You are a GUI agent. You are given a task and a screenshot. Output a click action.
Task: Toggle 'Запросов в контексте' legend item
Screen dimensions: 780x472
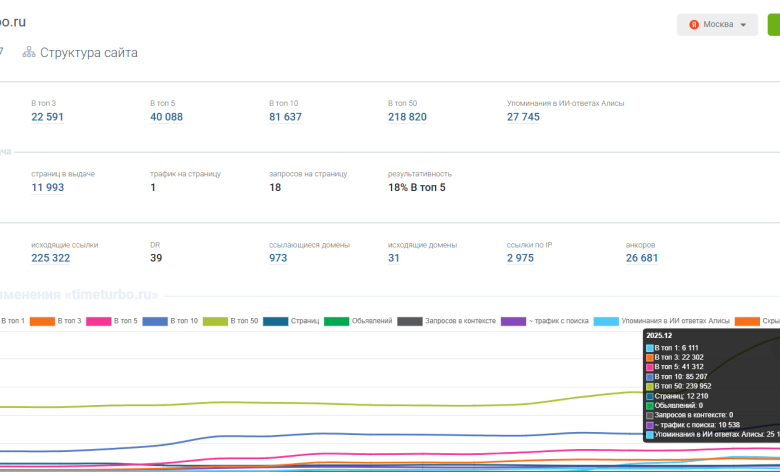pyautogui.click(x=444, y=321)
